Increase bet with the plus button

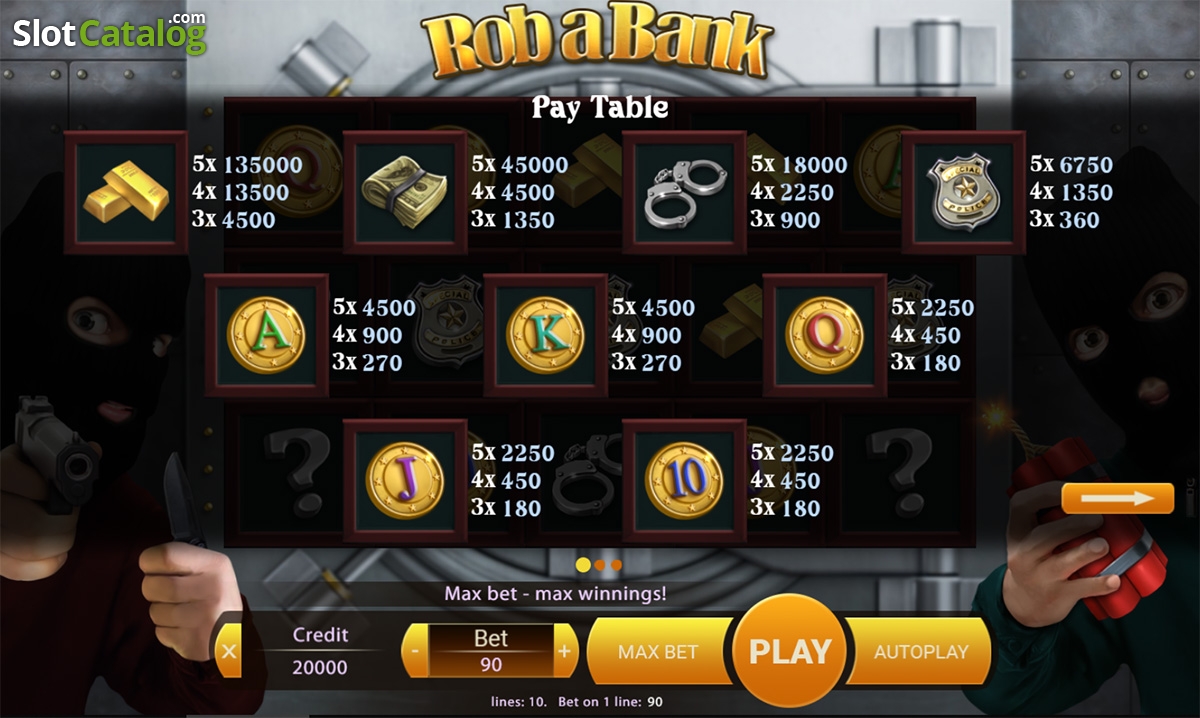(x=565, y=652)
